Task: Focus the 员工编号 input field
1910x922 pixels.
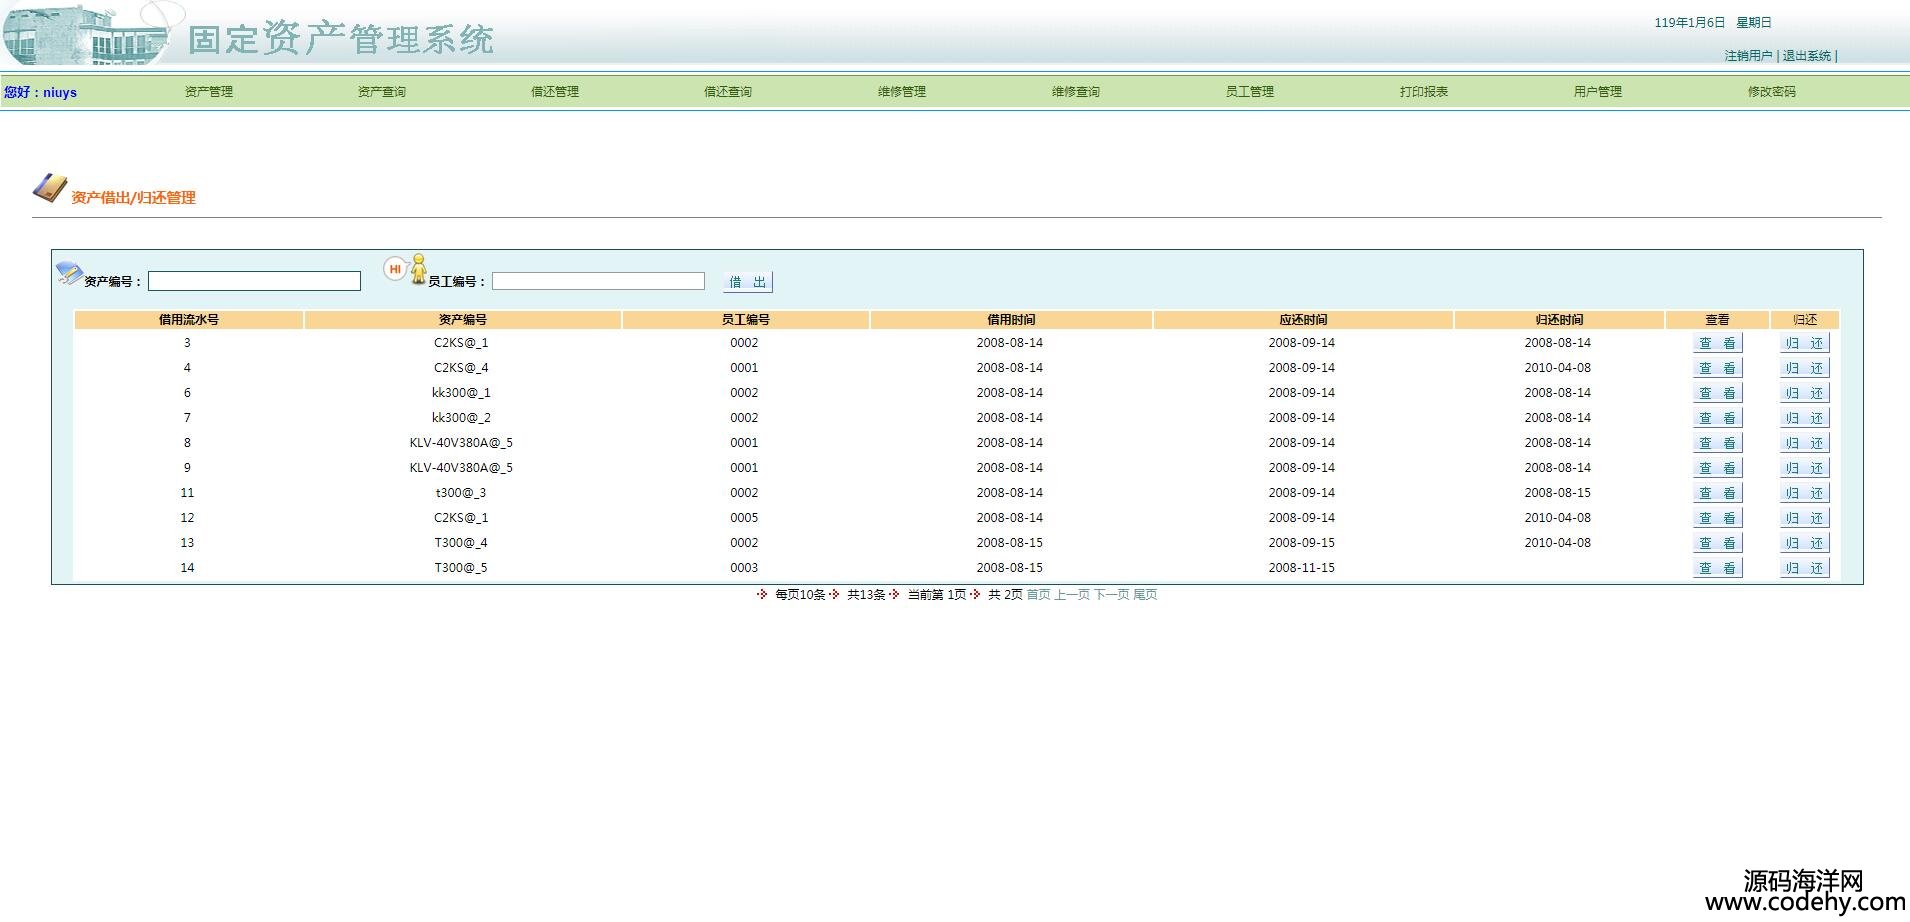Action: tap(598, 282)
